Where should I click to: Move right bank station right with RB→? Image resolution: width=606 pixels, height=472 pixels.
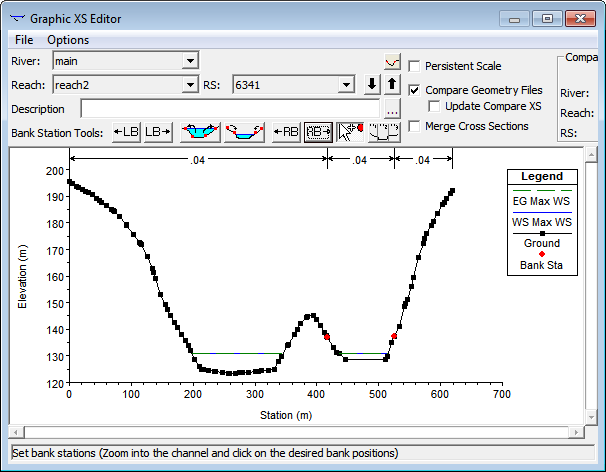(318, 132)
